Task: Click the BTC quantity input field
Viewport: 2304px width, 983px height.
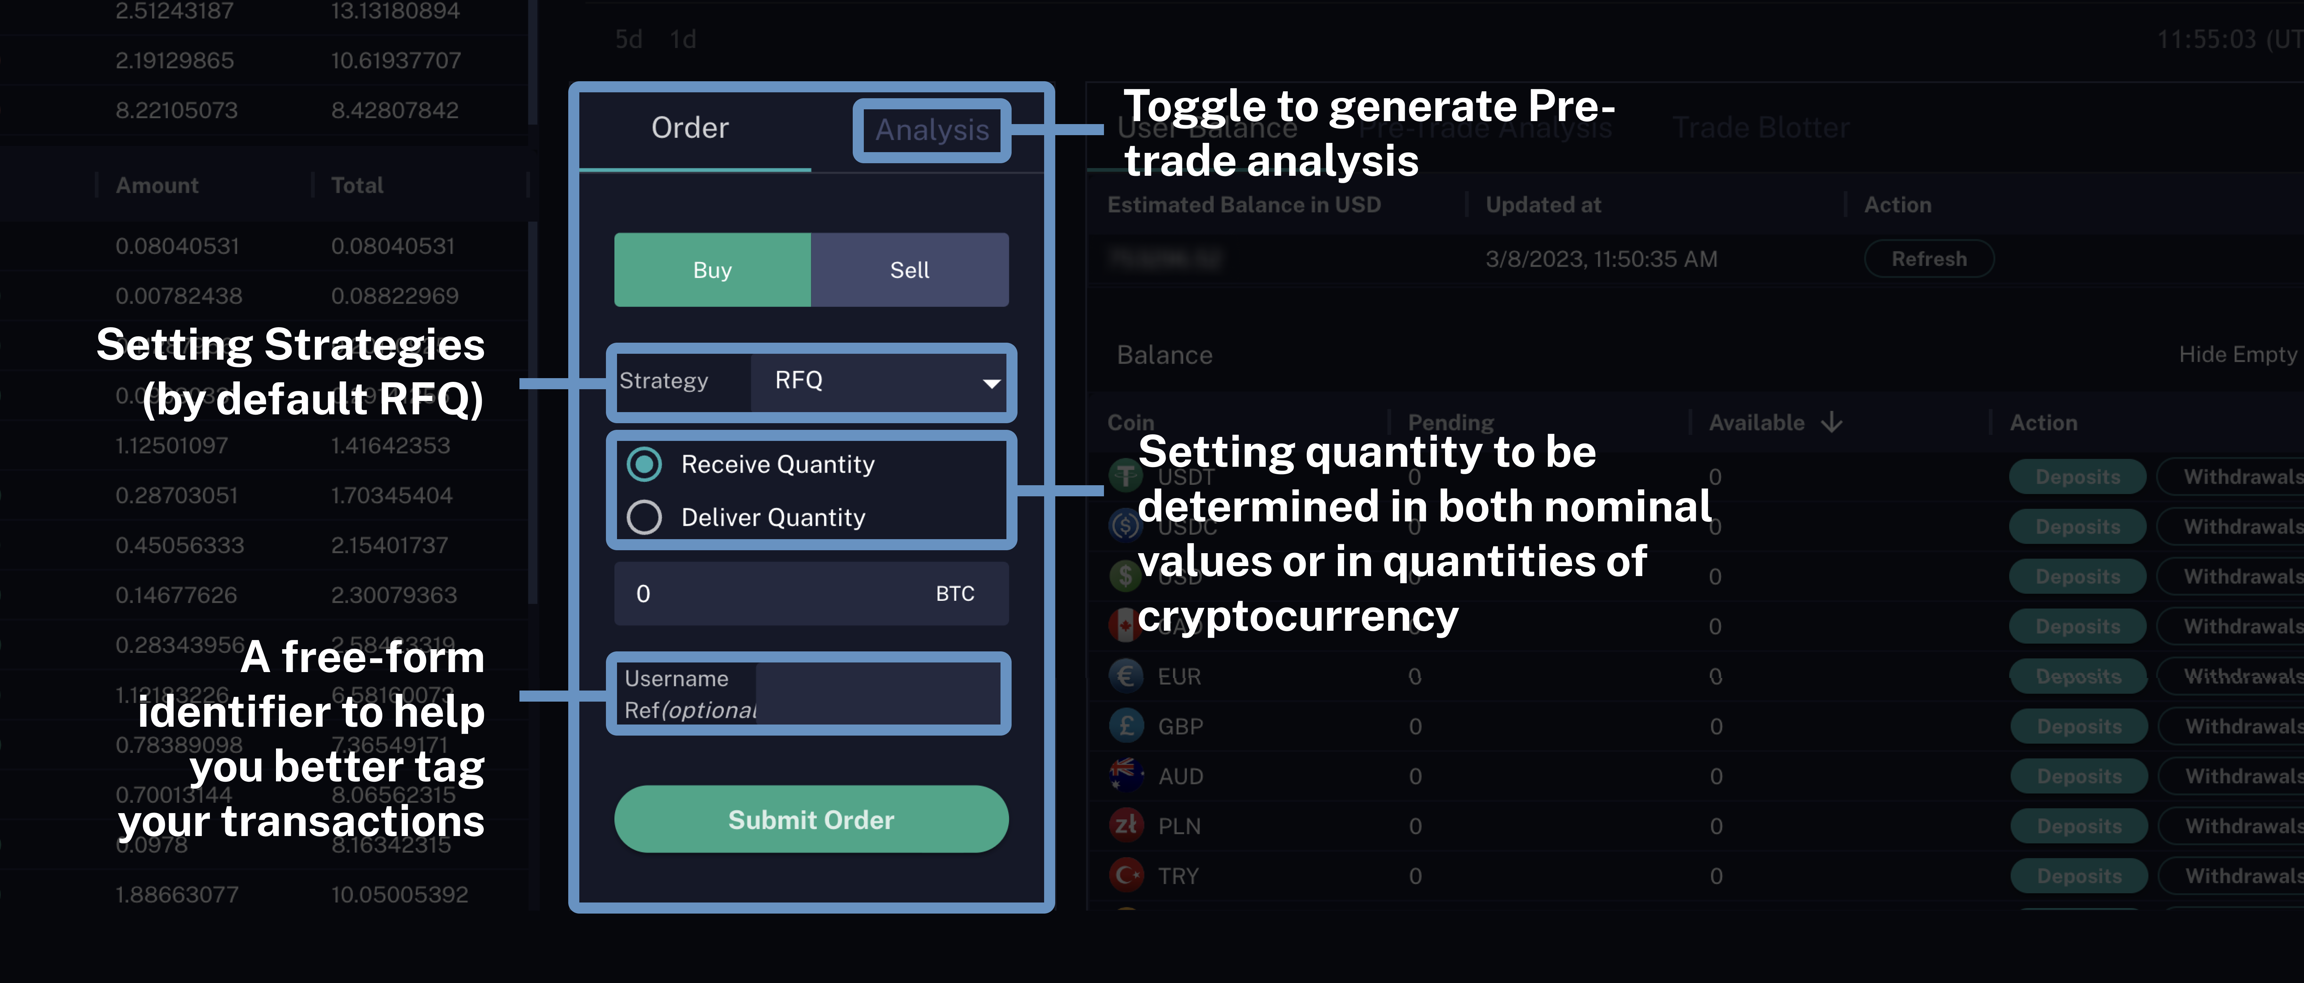Action: 780,594
